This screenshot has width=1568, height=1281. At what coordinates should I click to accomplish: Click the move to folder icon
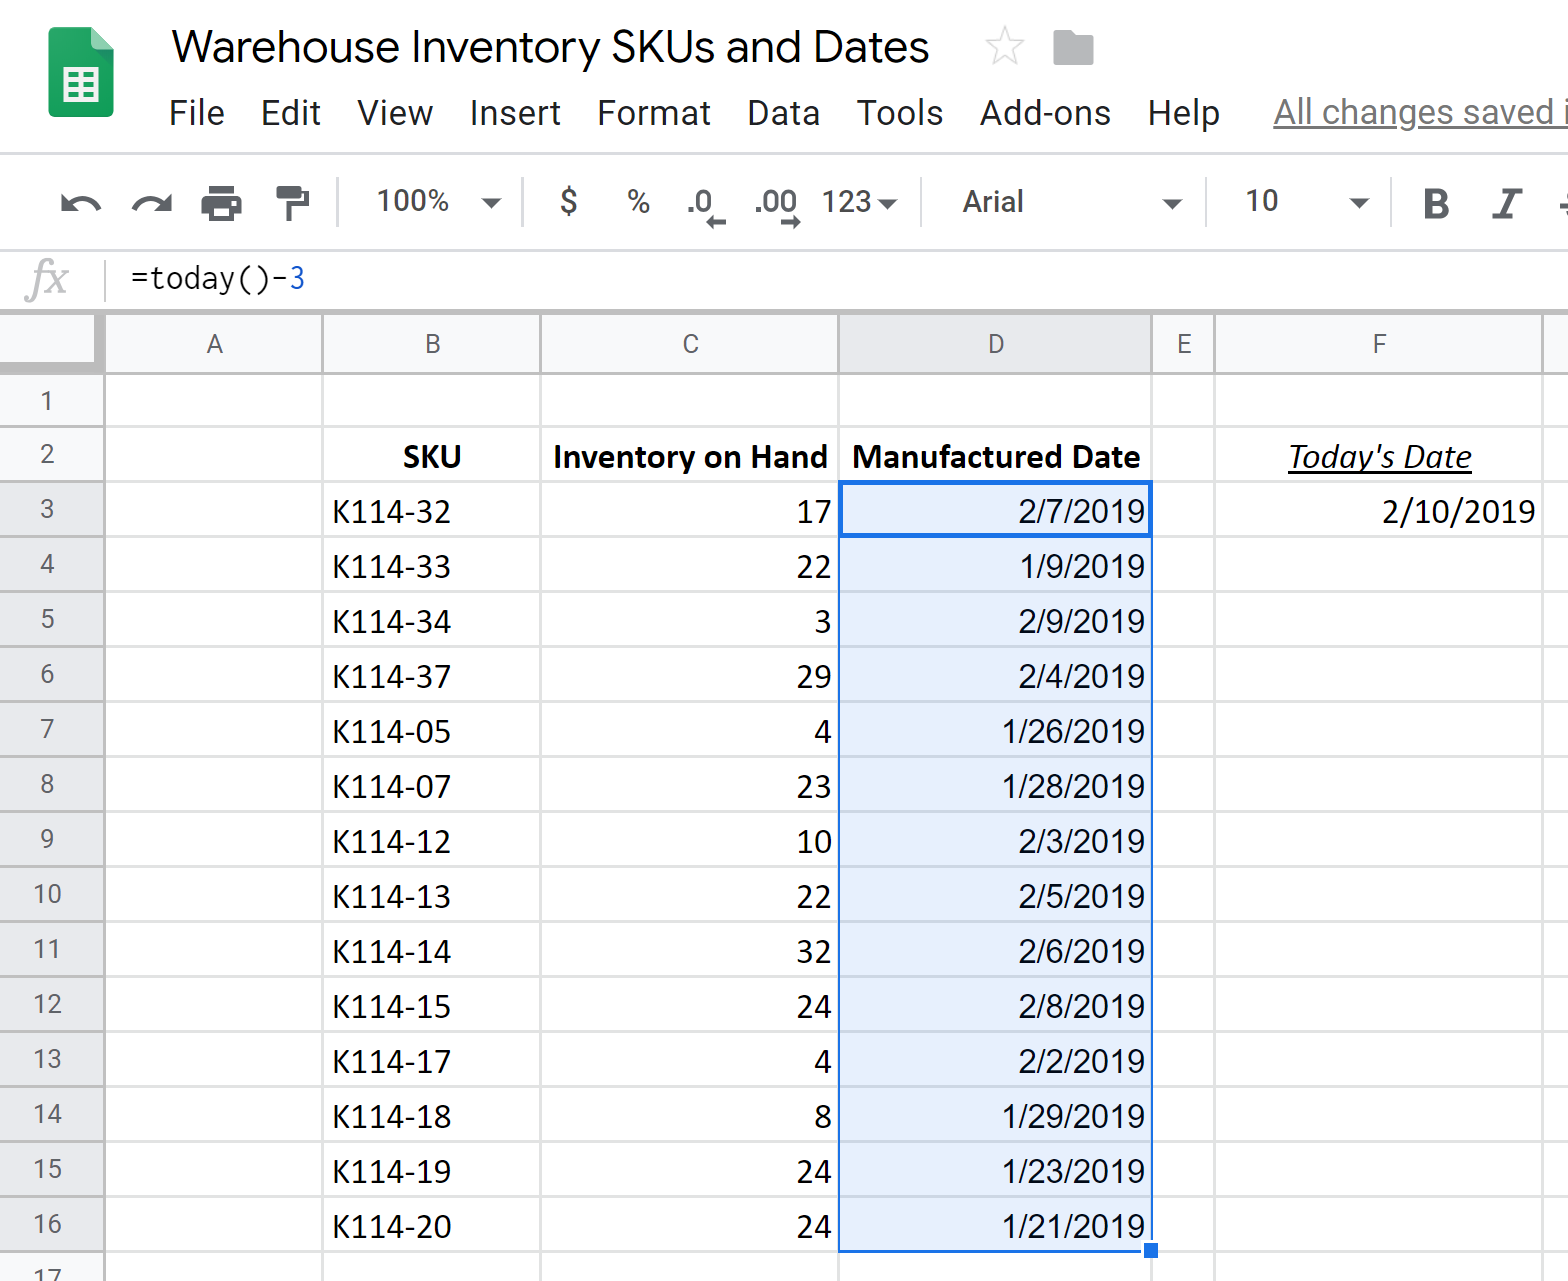[x=1073, y=47]
